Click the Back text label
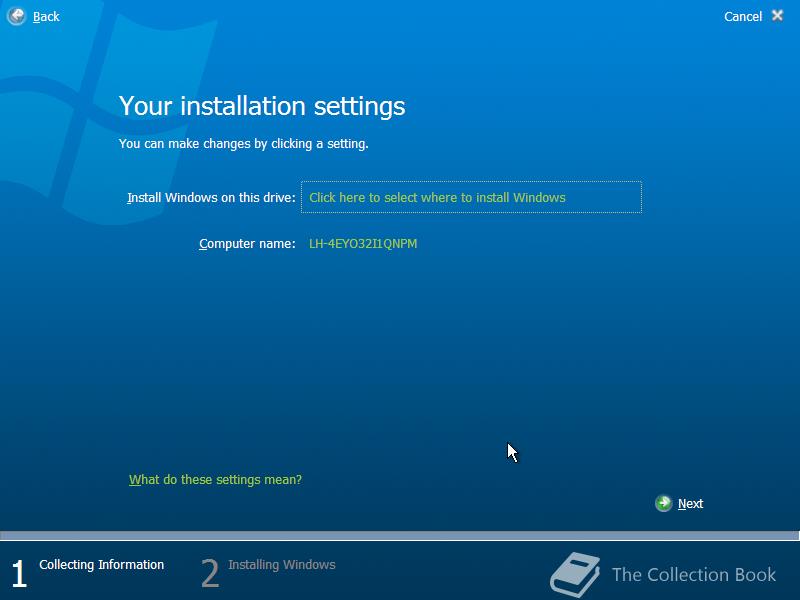The image size is (800, 600). pos(46,17)
